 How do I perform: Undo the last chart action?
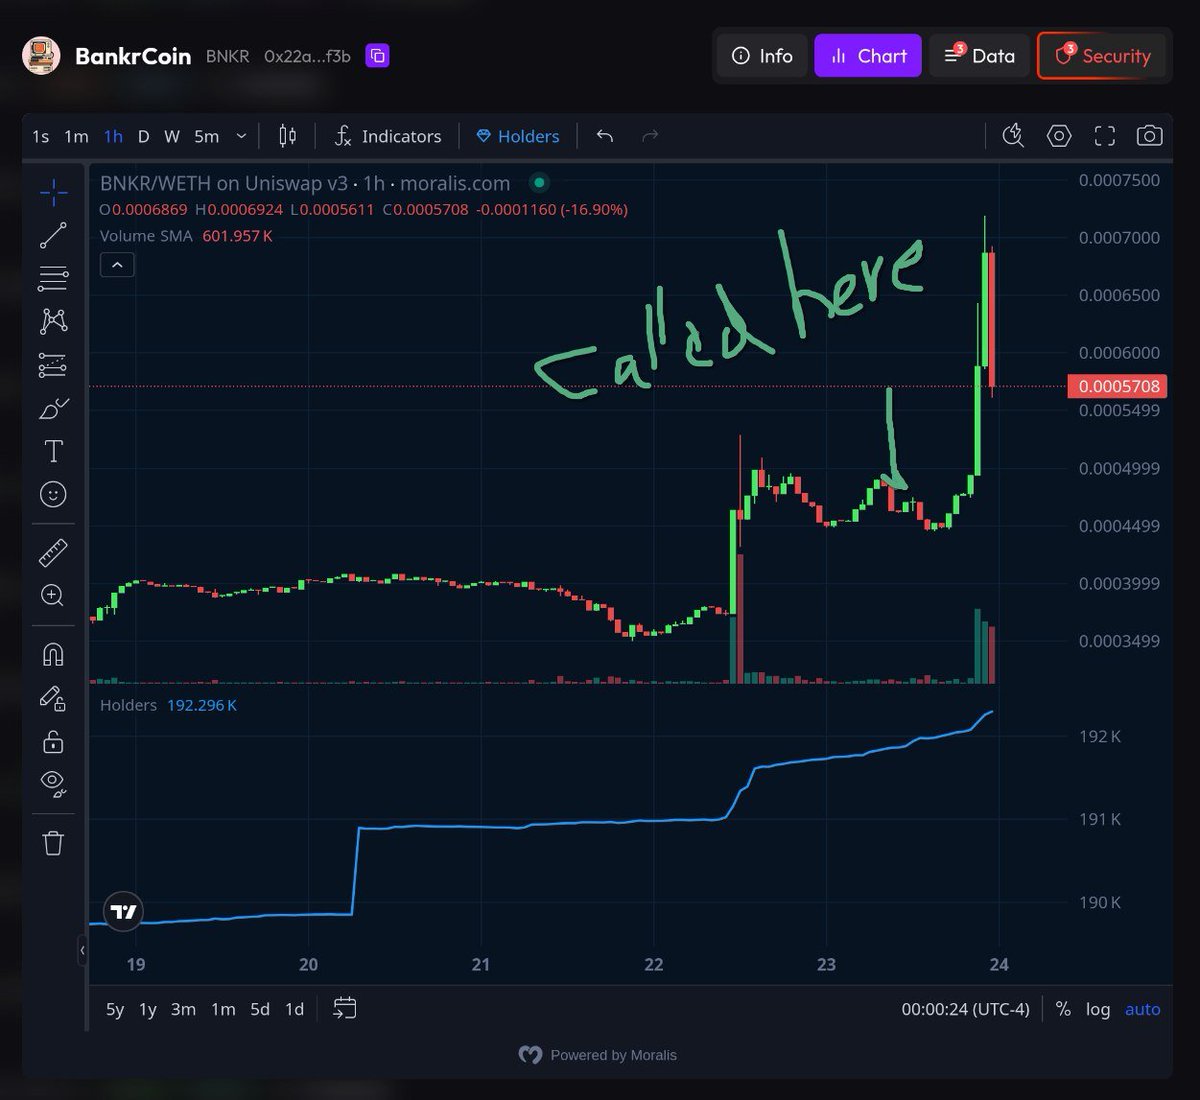pyautogui.click(x=604, y=136)
